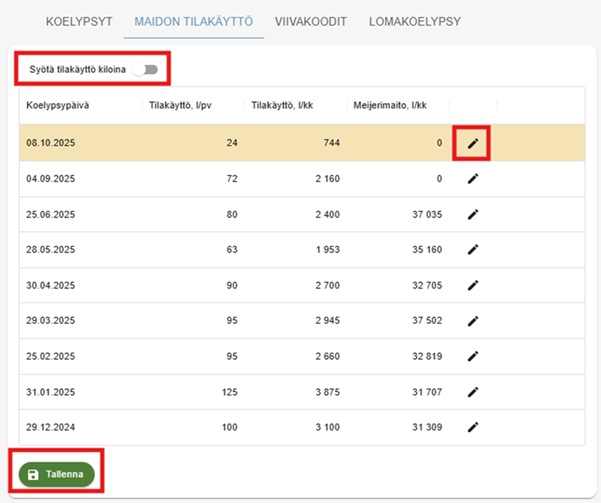Click the edit pencil for 08.10.2025 row

[473, 144]
